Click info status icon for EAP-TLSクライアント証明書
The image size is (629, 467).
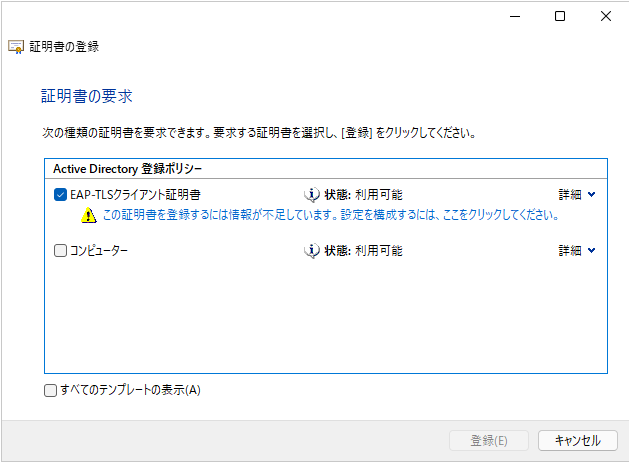pyautogui.click(x=312, y=195)
